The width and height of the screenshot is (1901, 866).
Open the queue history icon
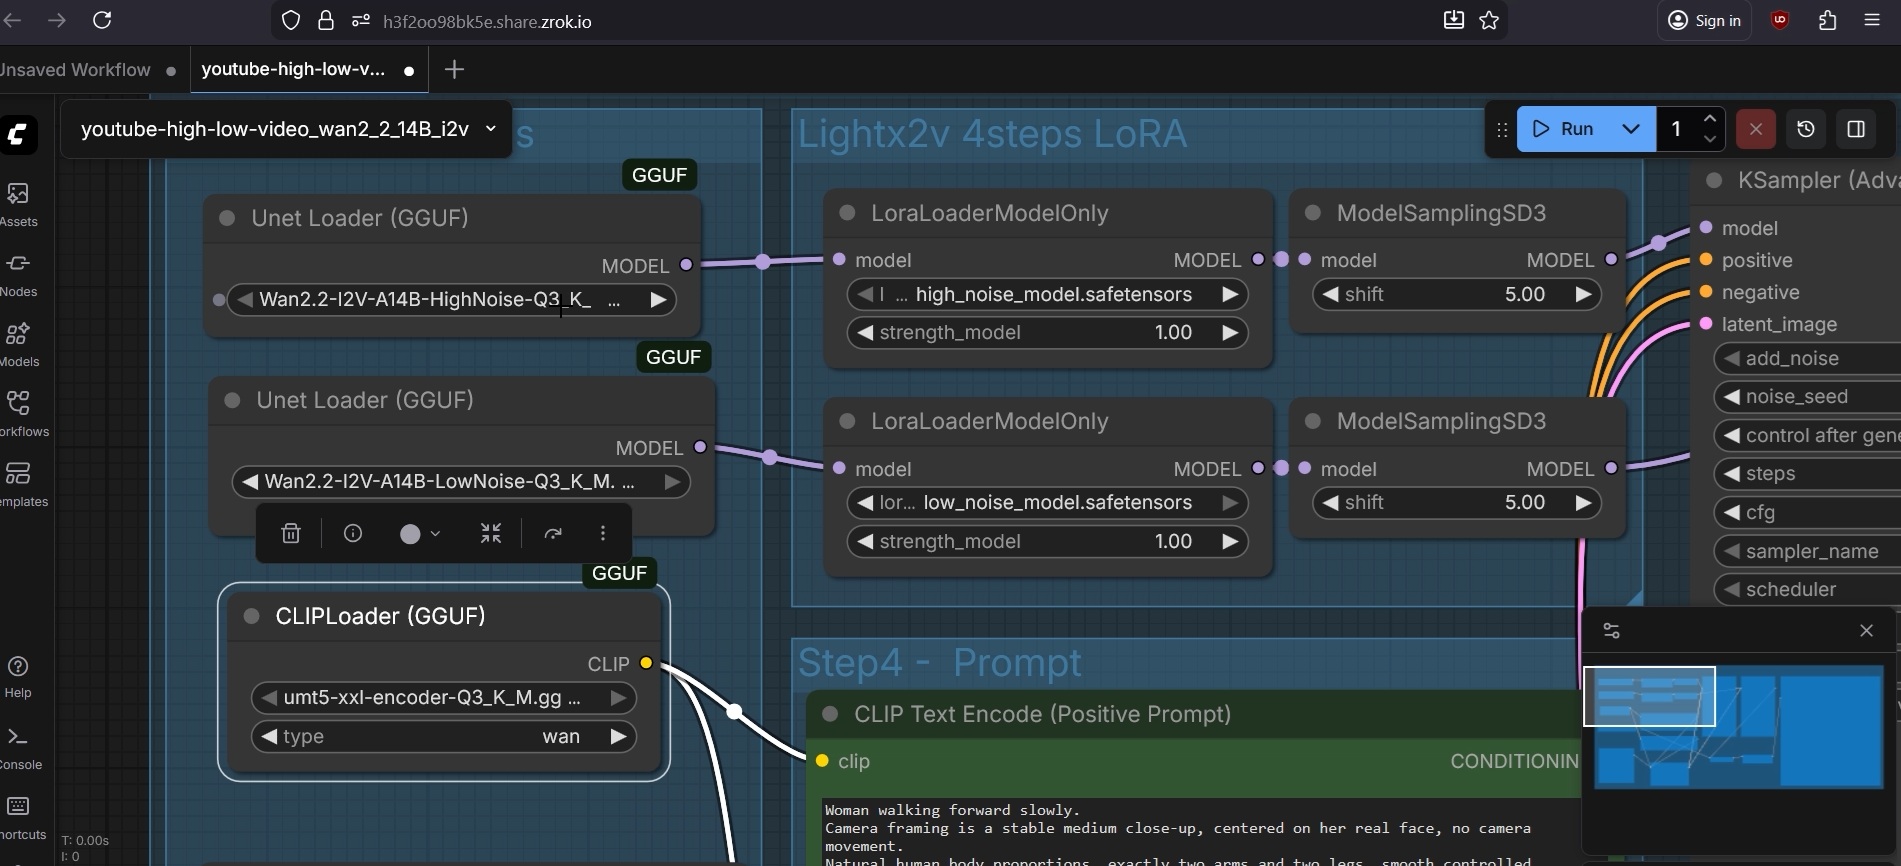point(1806,129)
